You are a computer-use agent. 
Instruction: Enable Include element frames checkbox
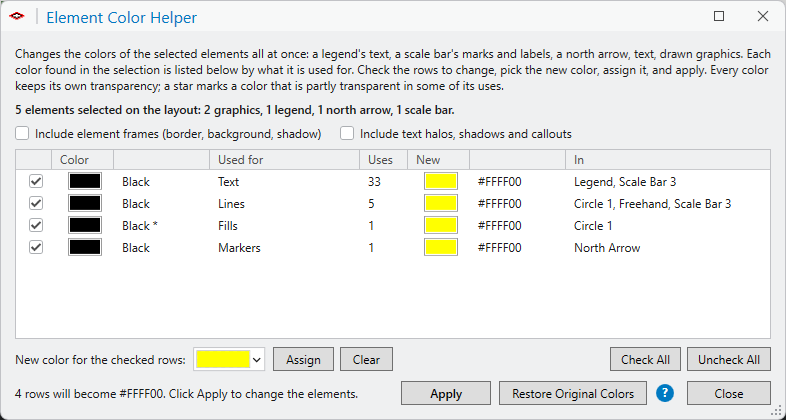click(x=22, y=134)
